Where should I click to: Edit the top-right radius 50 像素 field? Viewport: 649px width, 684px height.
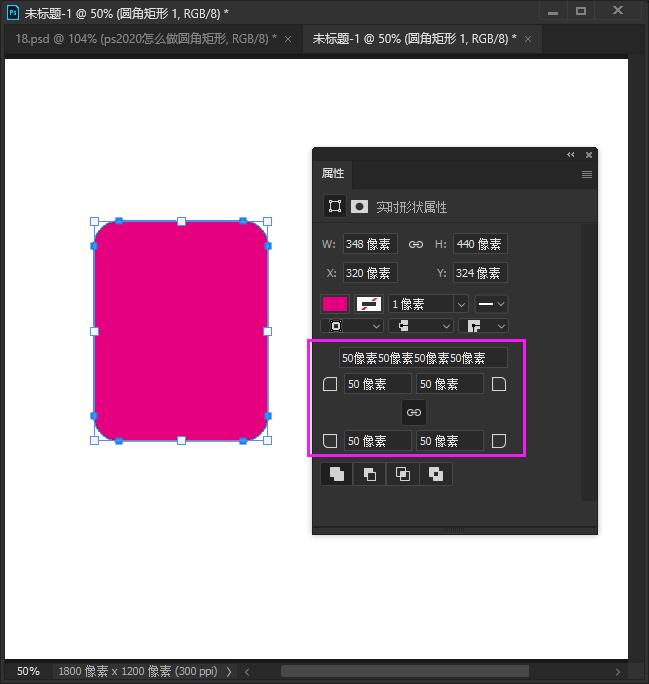(450, 384)
